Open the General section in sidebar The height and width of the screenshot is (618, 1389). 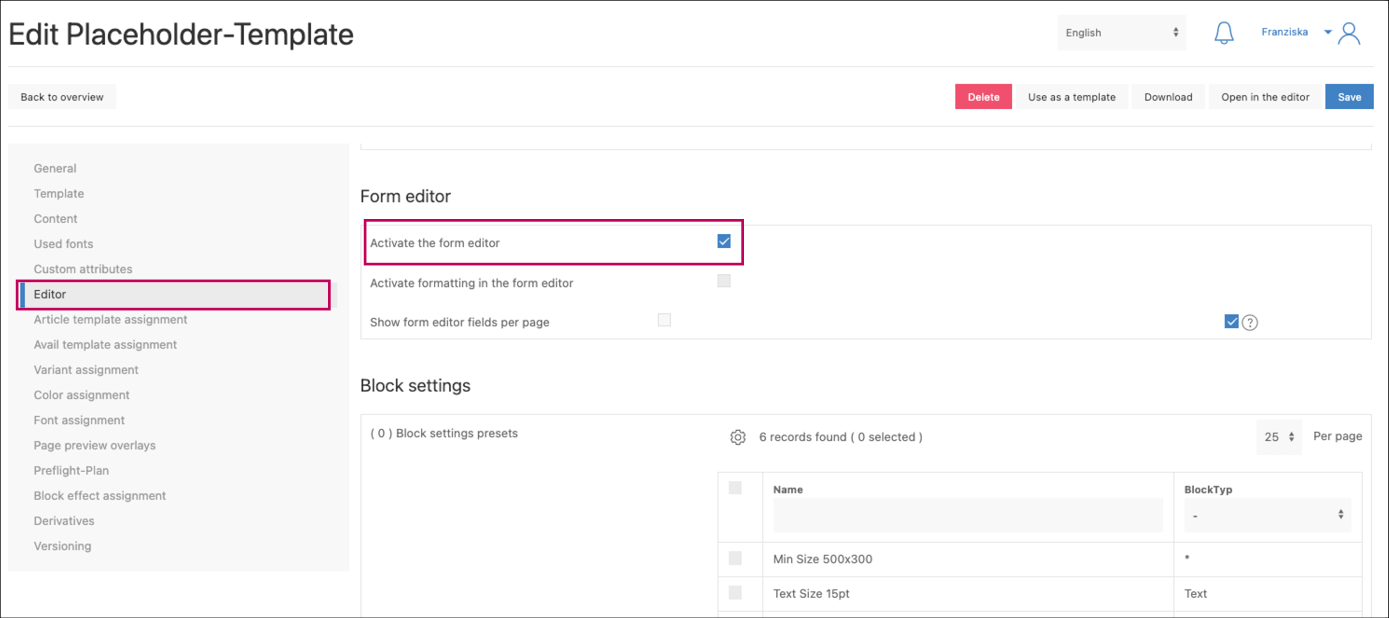tap(55, 169)
